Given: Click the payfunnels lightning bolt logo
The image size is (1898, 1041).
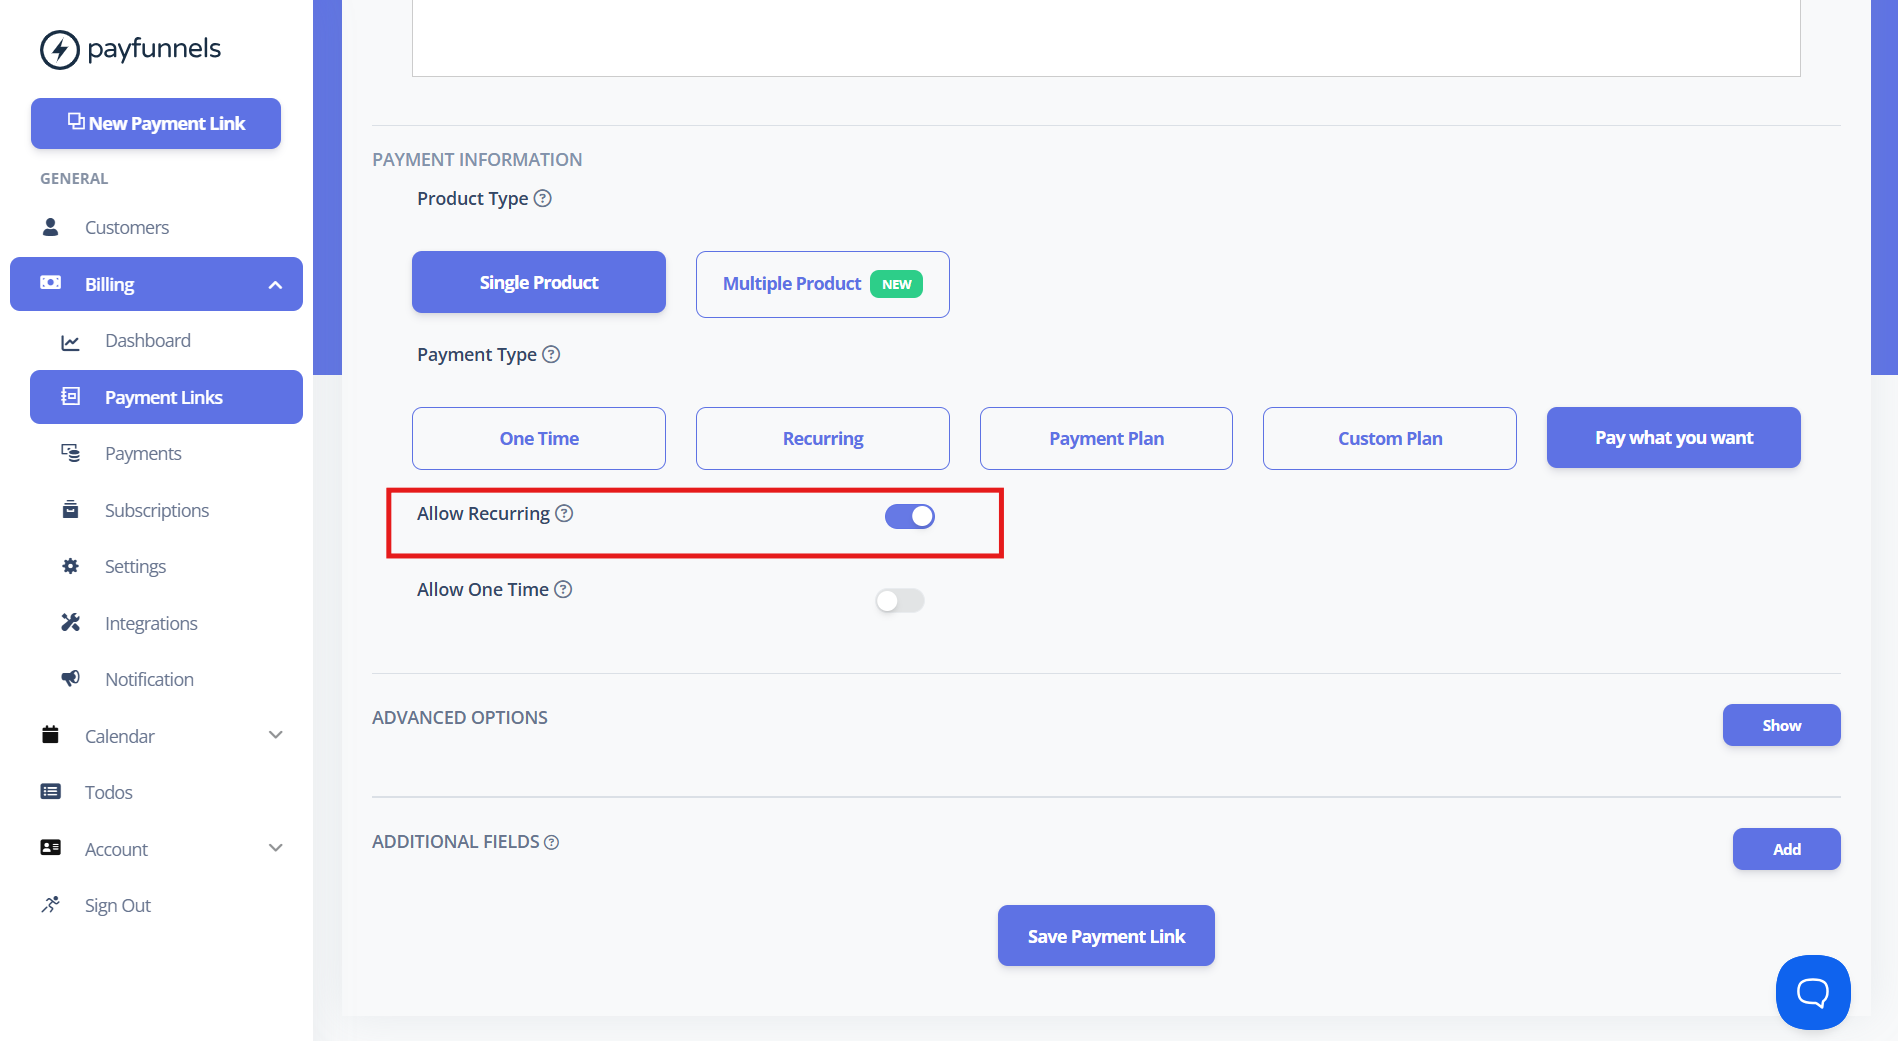Looking at the screenshot, I should 60,49.
